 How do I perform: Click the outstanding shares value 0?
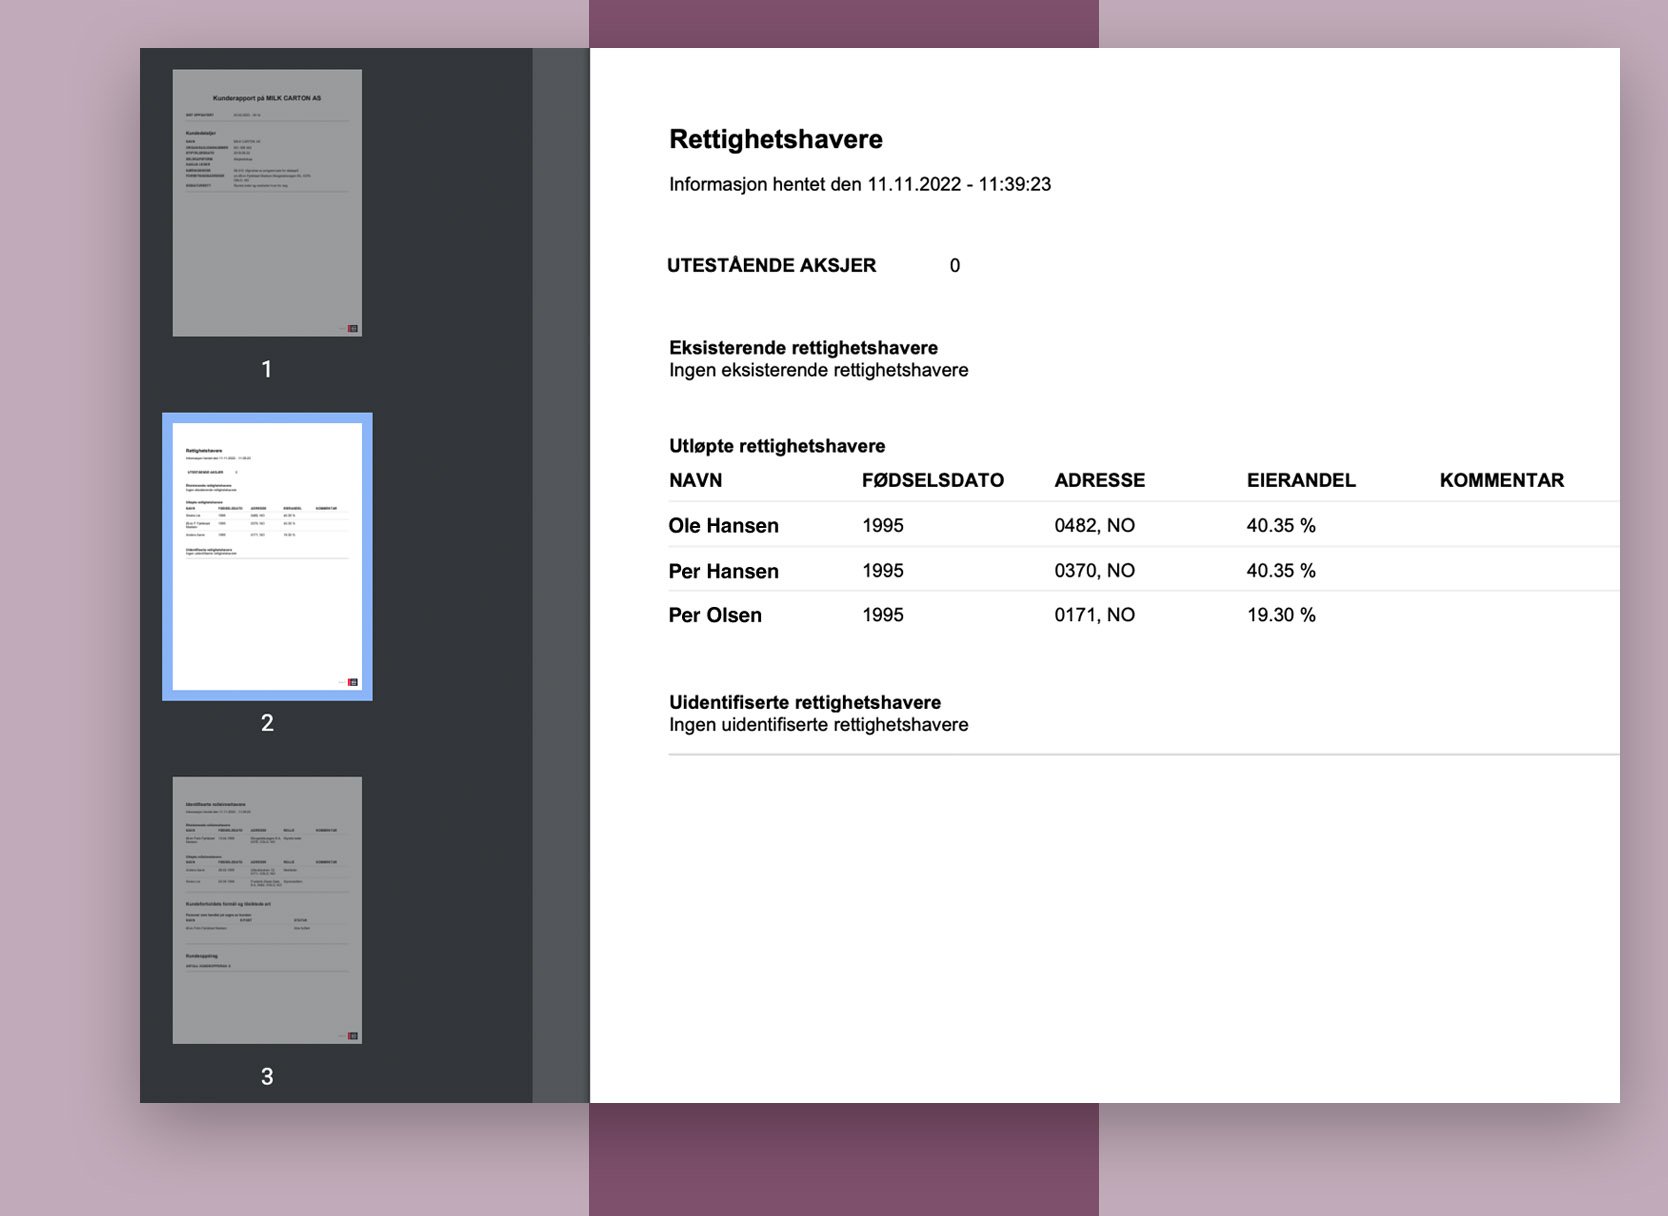(x=955, y=266)
